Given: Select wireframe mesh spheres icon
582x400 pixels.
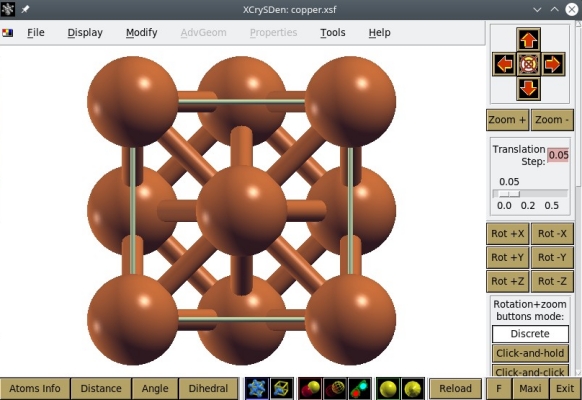Looking at the screenshot, I should tap(335, 388).
